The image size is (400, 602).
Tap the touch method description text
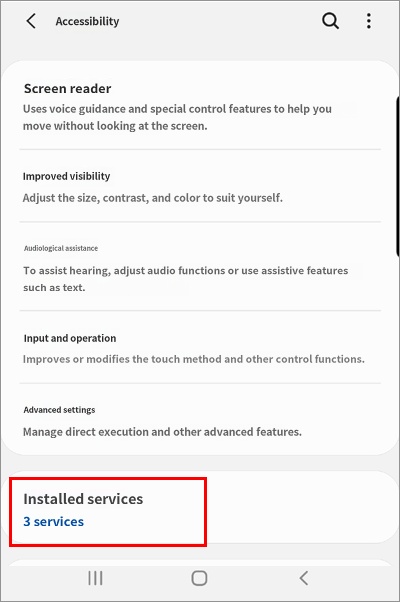tap(193, 359)
